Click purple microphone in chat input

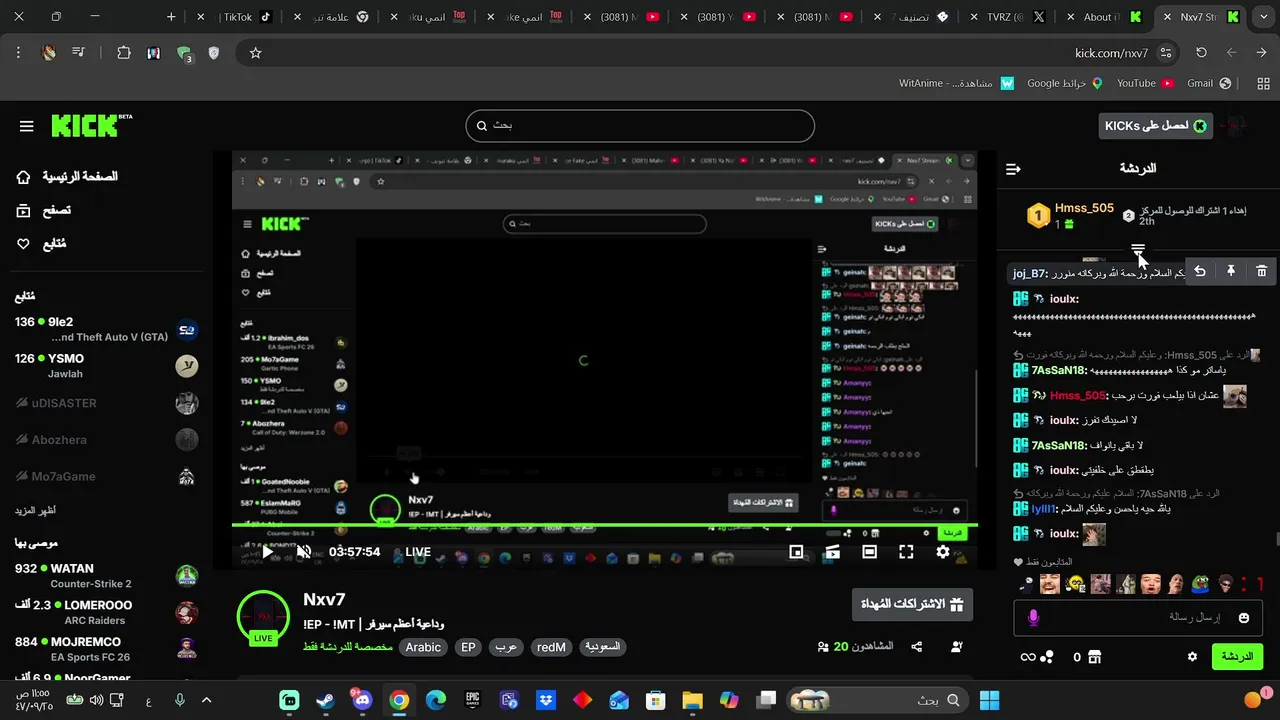click(x=1033, y=618)
